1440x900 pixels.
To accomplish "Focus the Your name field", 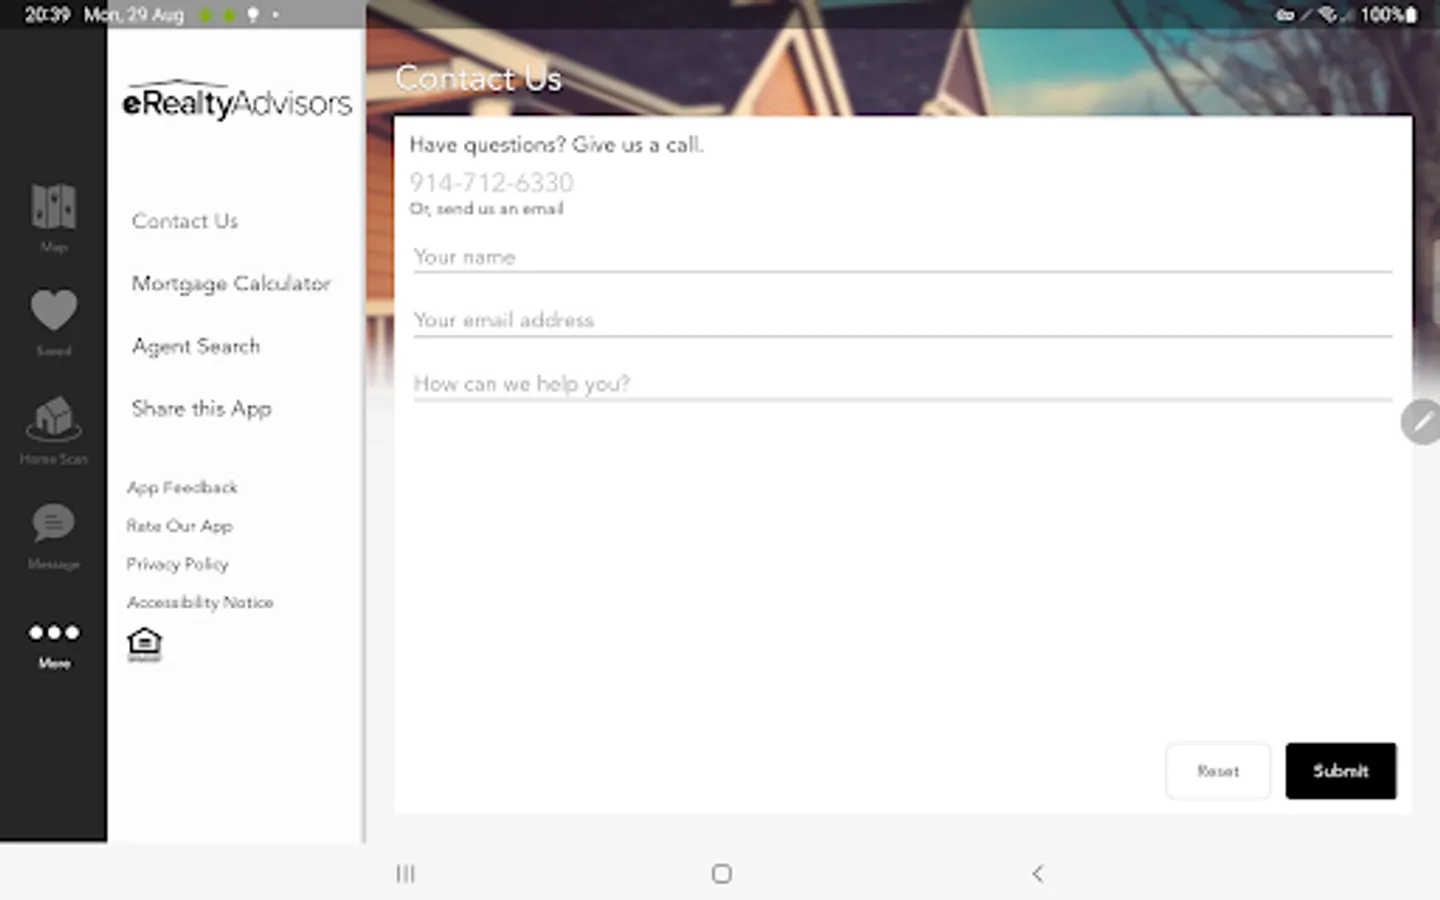I will 902,257.
